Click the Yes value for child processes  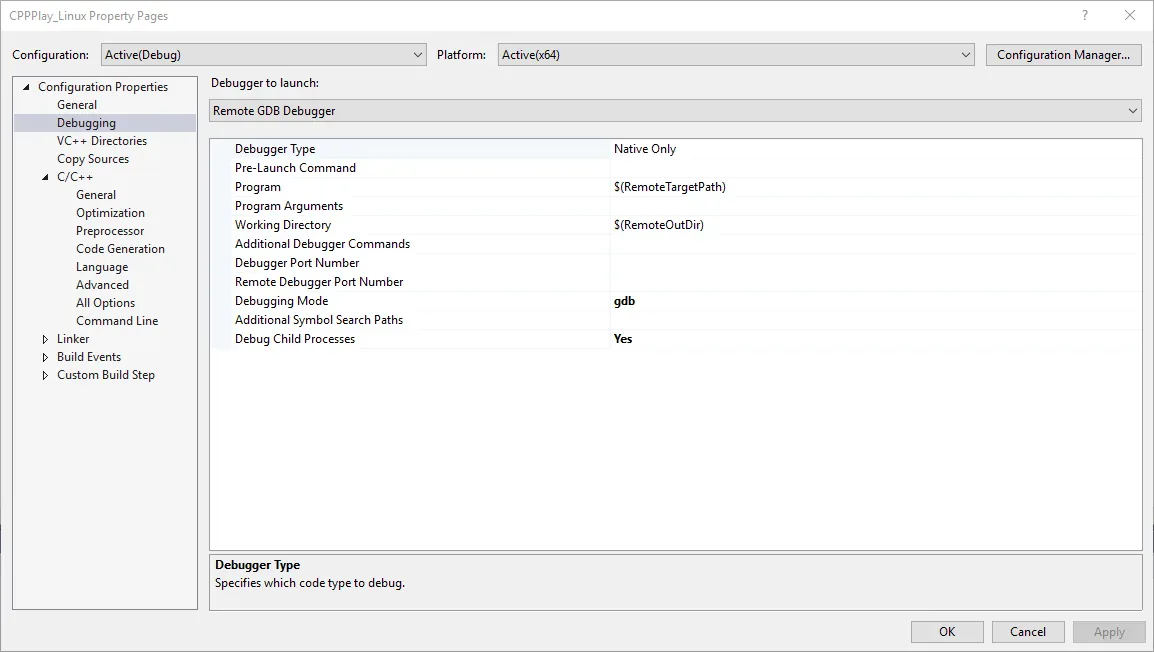[x=623, y=339]
